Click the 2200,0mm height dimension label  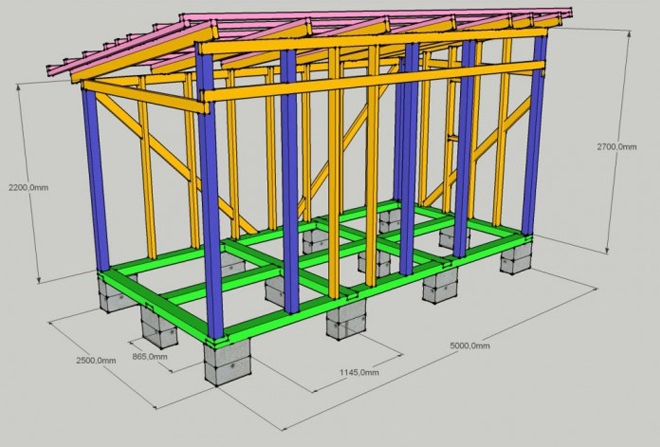coord(29,188)
